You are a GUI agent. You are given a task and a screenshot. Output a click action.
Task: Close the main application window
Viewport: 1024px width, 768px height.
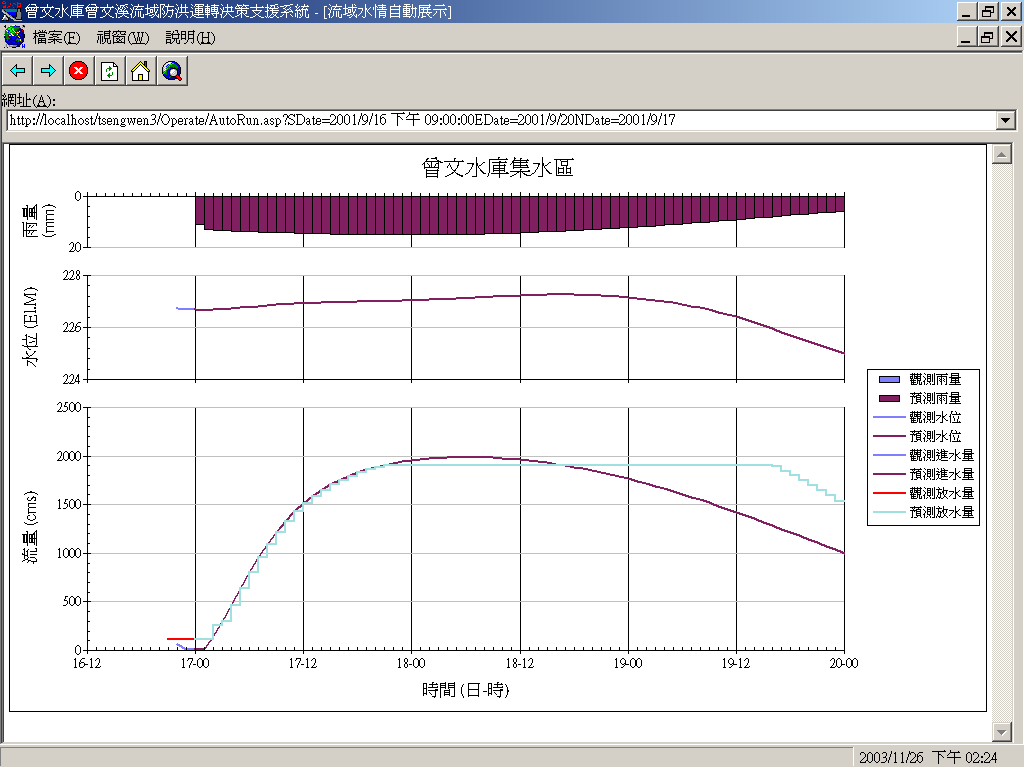coord(1011,11)
